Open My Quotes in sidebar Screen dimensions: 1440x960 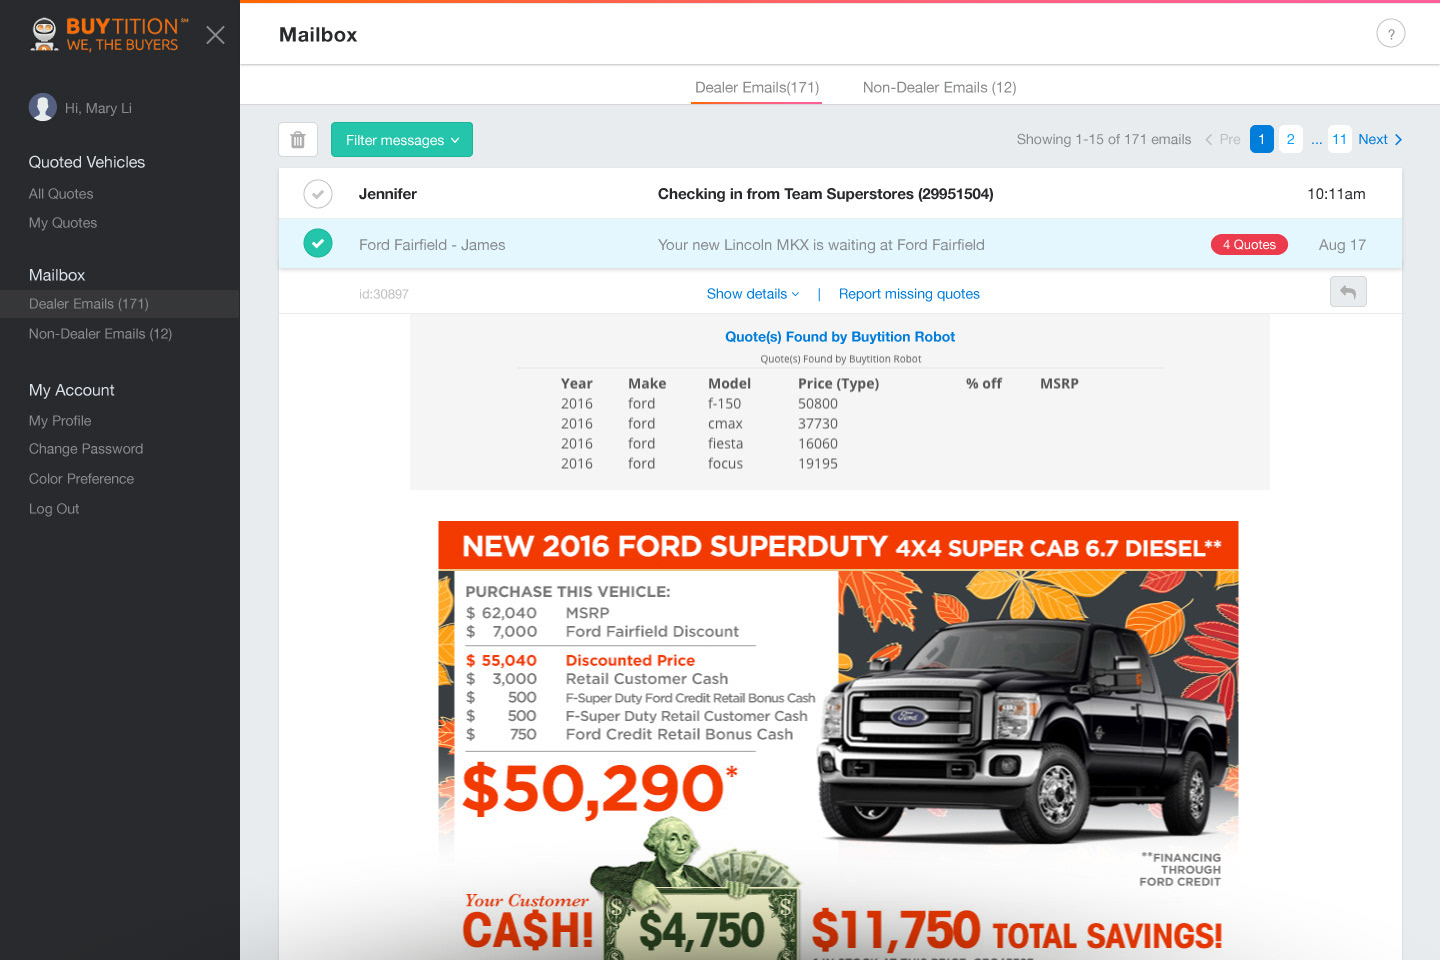(63, 223)
